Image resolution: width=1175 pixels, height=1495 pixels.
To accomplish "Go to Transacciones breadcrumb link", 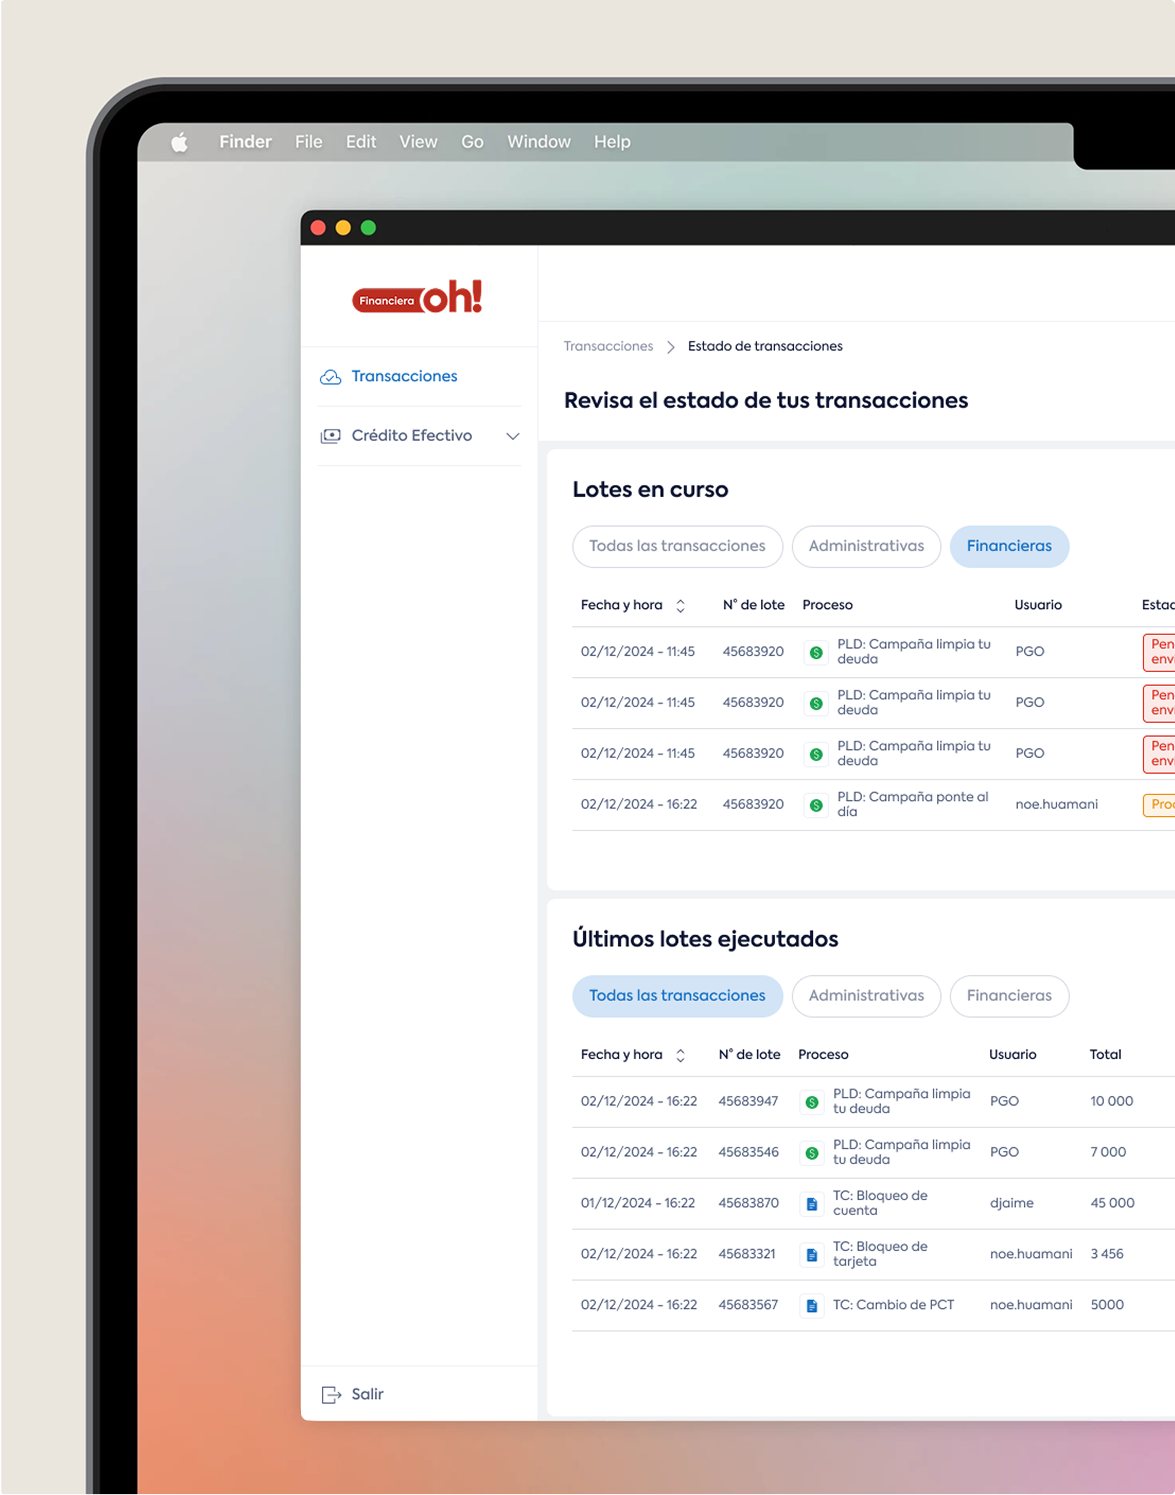I will 608,346.
